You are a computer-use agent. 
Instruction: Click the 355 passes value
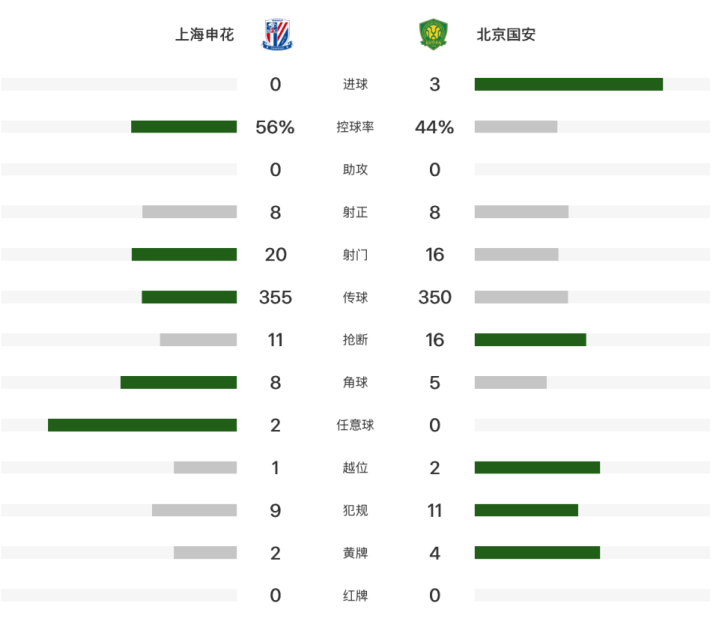coord(275,297)
